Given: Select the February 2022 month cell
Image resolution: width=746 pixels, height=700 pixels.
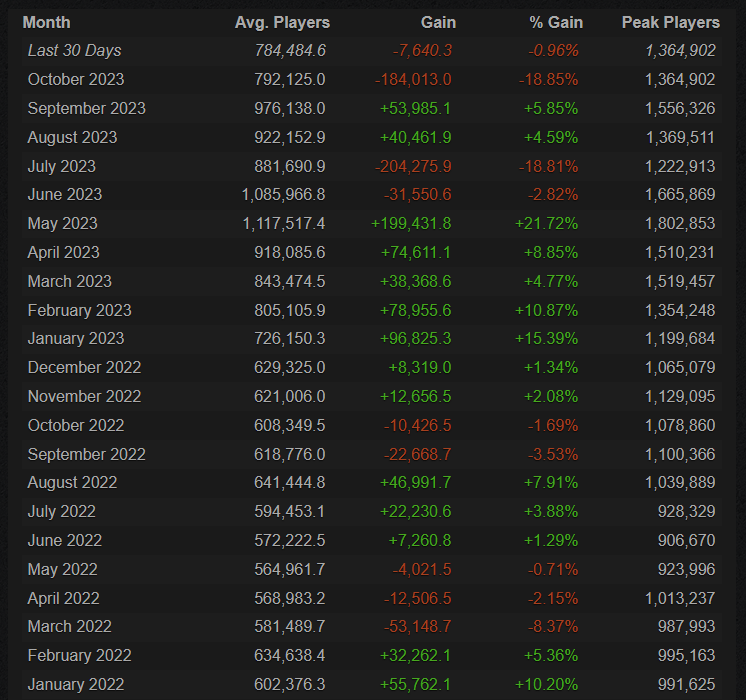Looking at the screenshot, I should pos(79,656).
